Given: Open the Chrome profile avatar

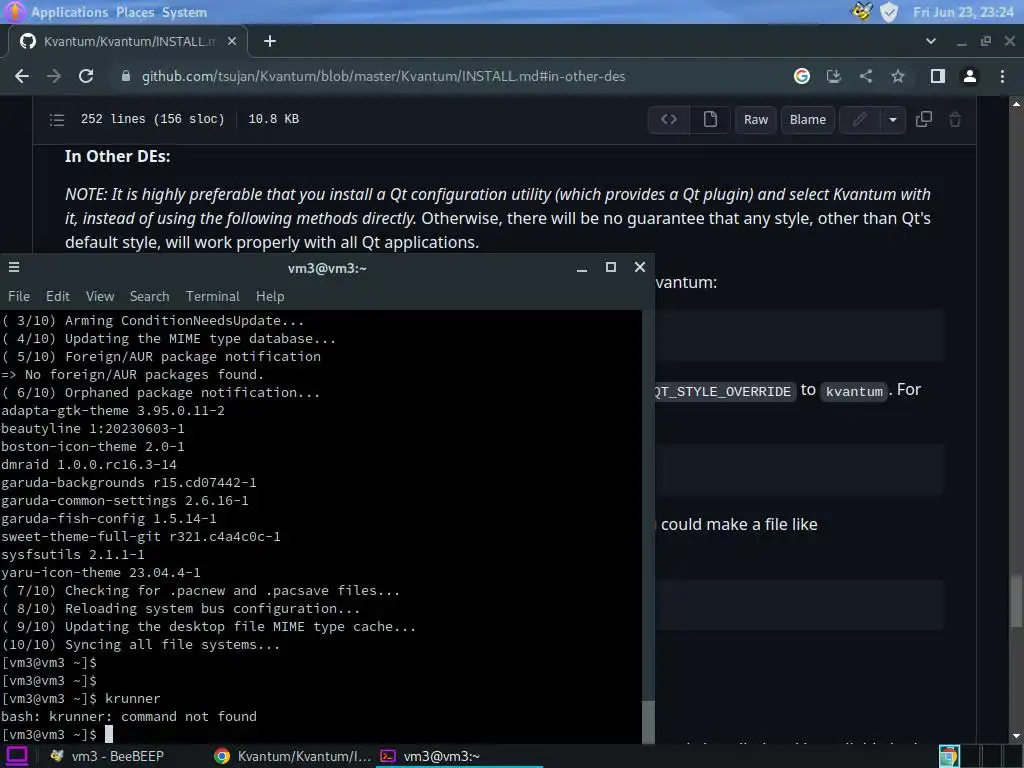Looking at the screenshot, I should [970, 76].
